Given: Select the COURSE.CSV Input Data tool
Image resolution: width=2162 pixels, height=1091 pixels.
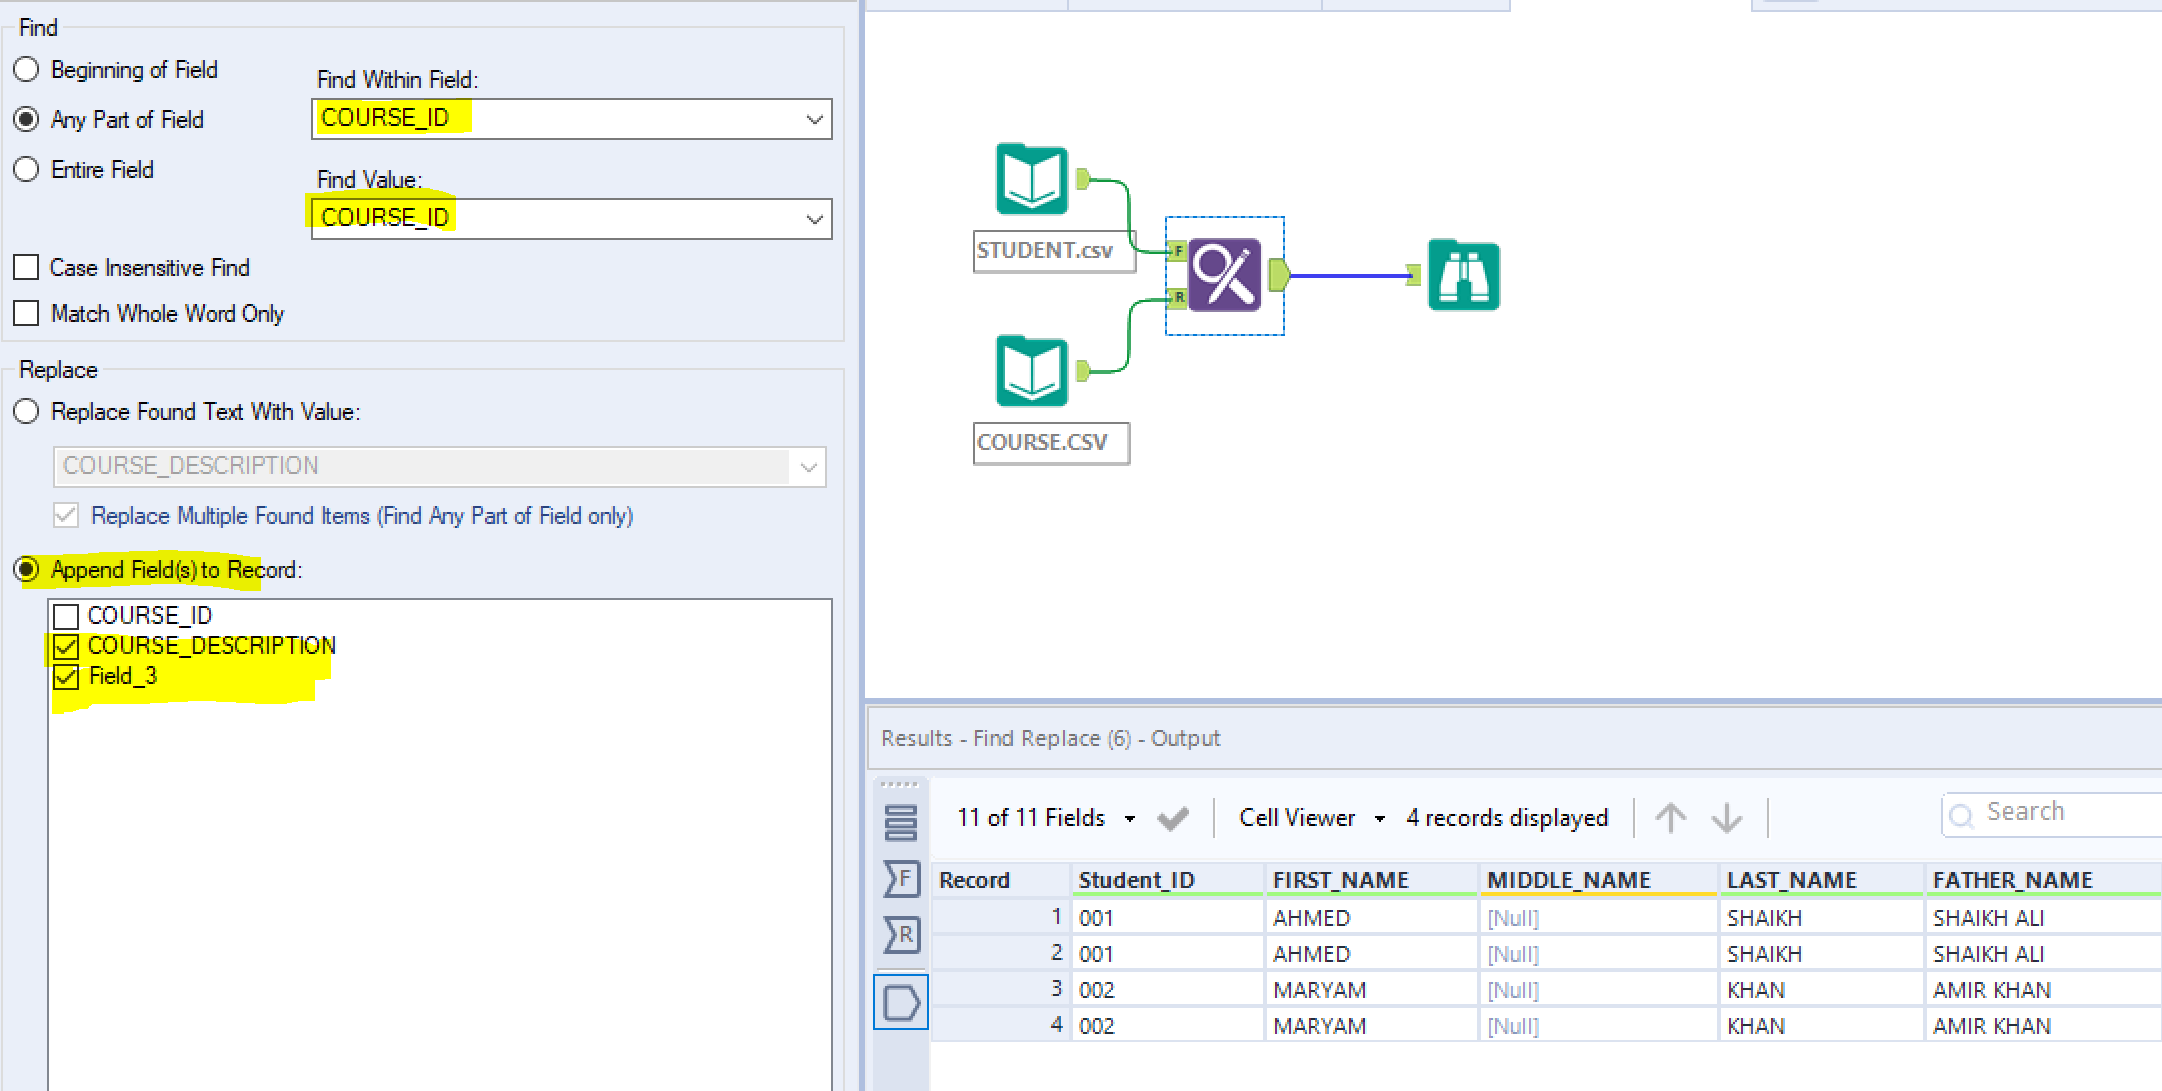Looking at the screenshot, I should pyautogui.click(x=1031, y=371).
